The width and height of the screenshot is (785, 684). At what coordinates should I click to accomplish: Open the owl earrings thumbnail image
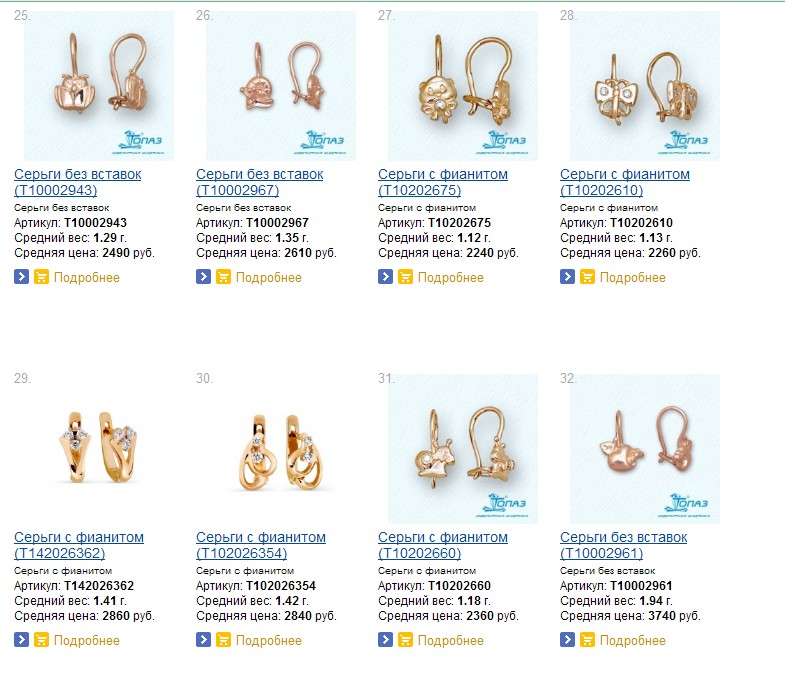99,86
